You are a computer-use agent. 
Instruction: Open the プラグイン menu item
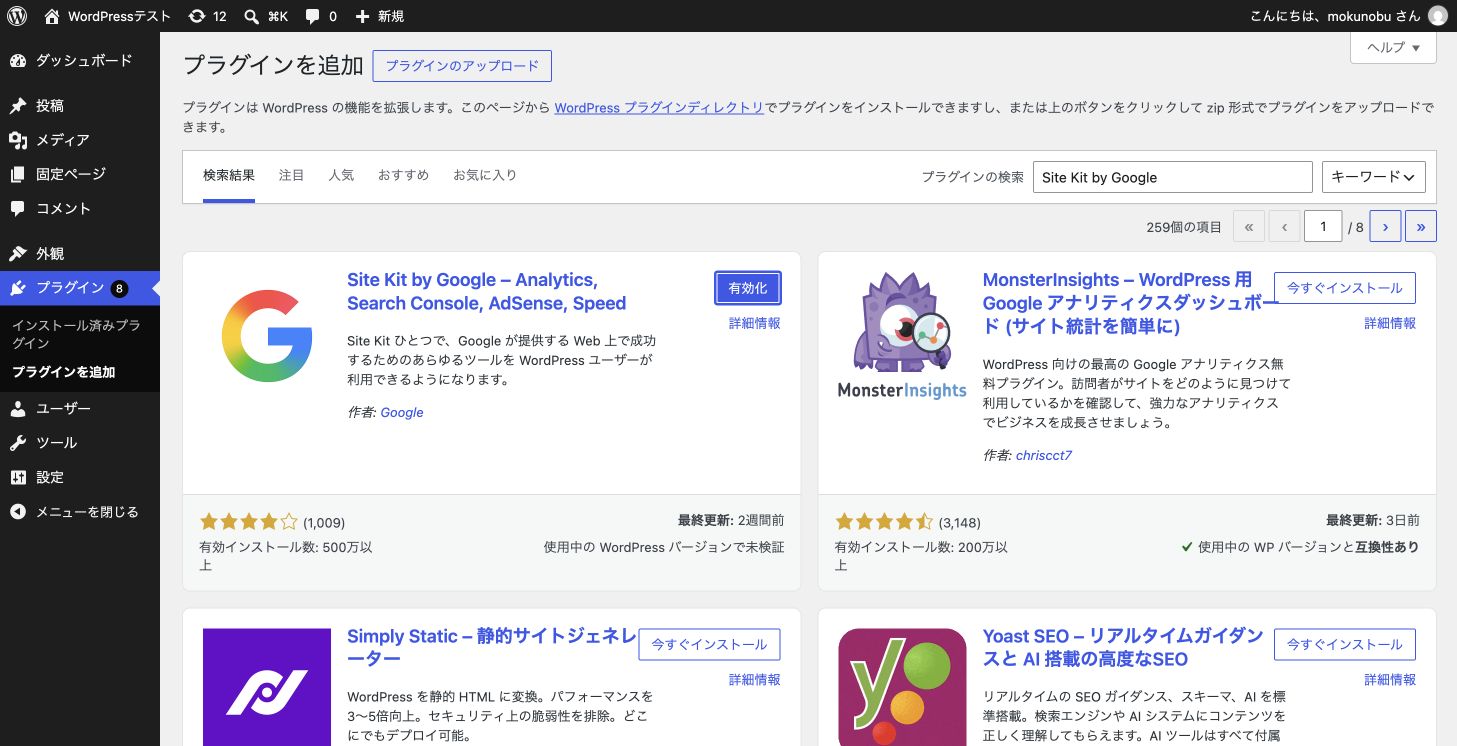click(80, 288)
